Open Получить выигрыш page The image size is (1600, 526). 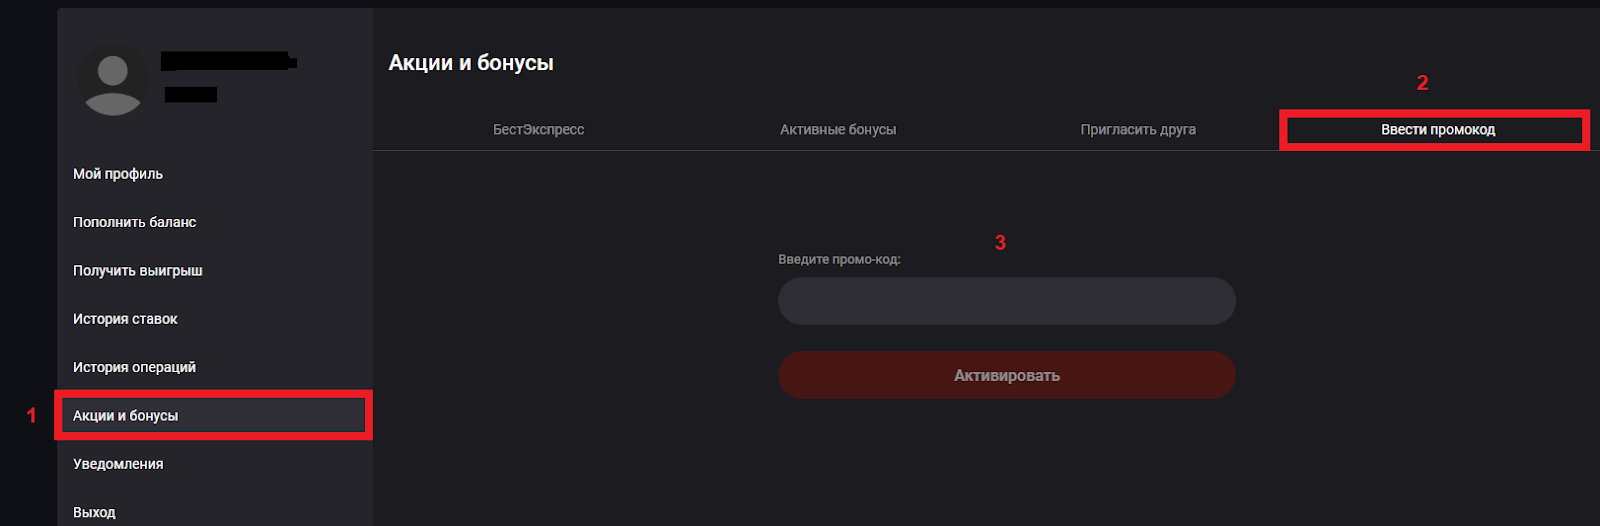[138, 271]
